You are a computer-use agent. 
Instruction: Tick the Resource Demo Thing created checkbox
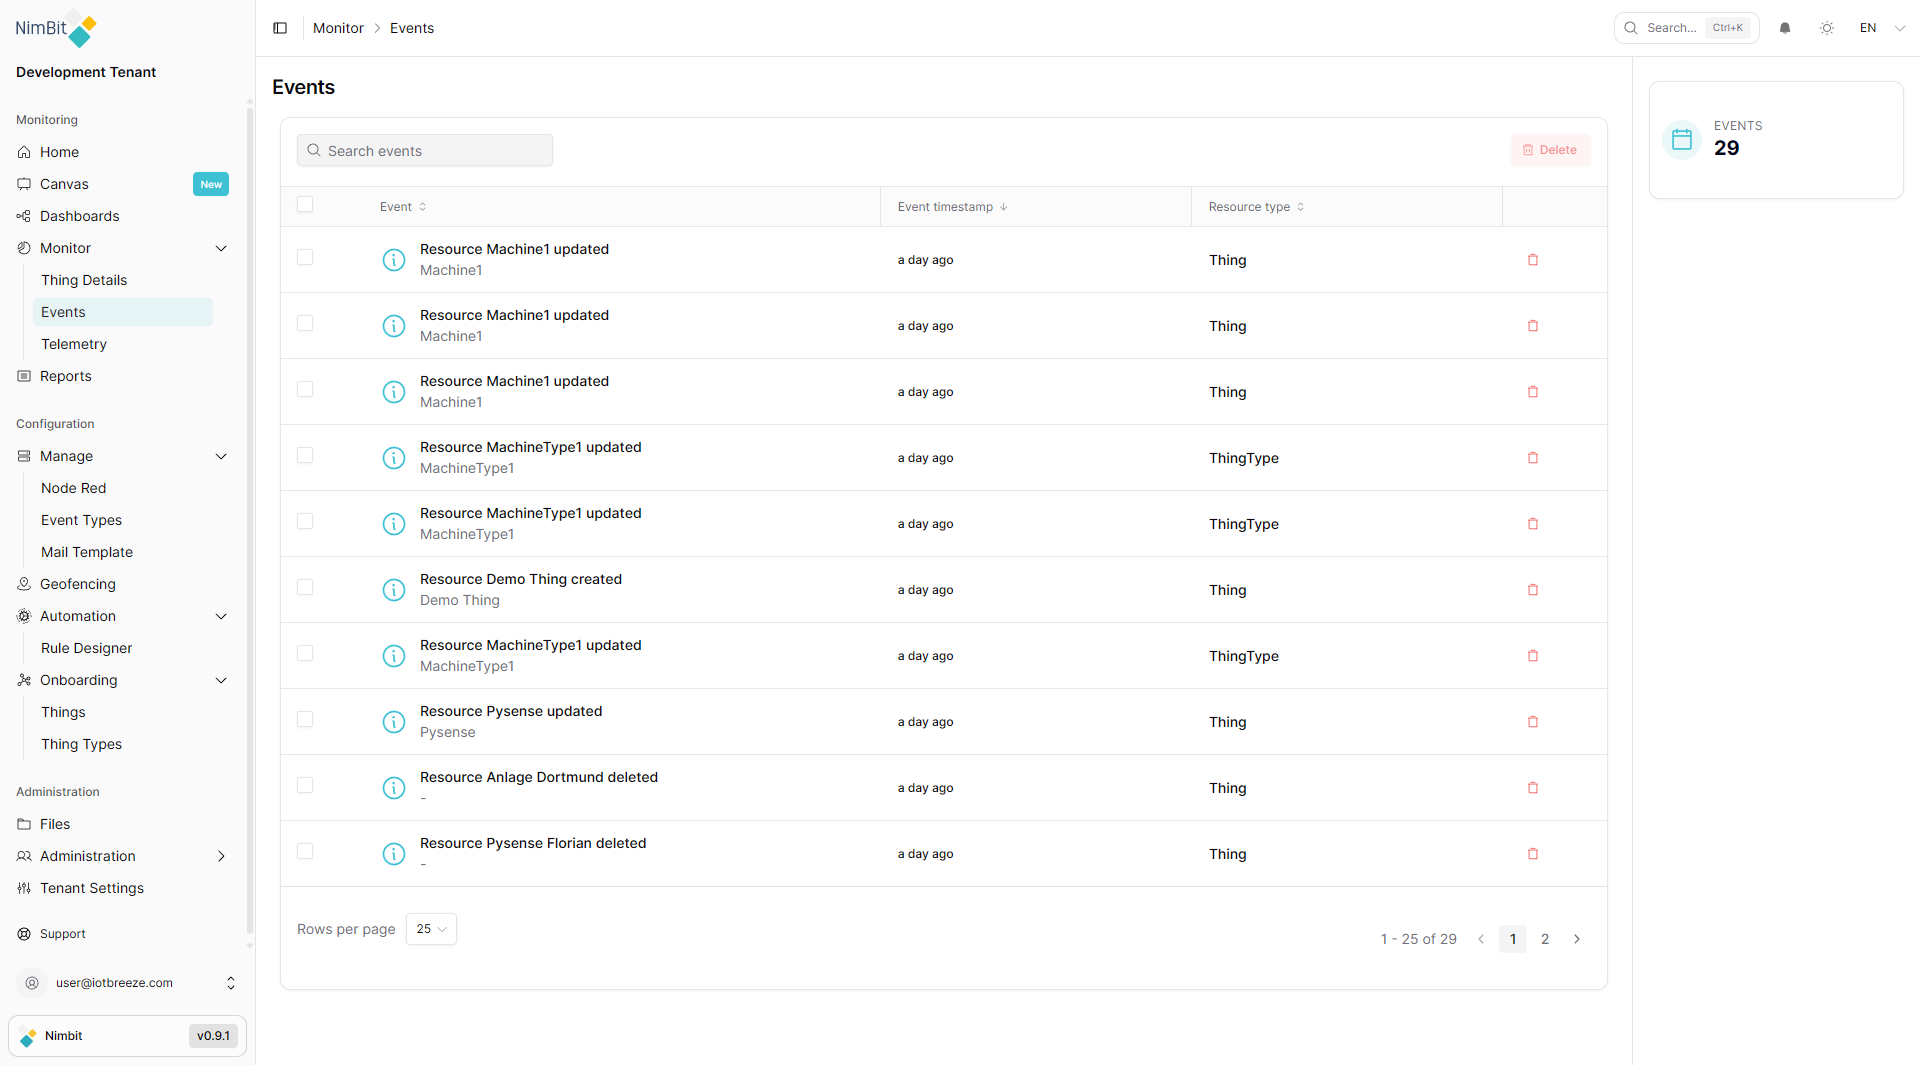305,588
